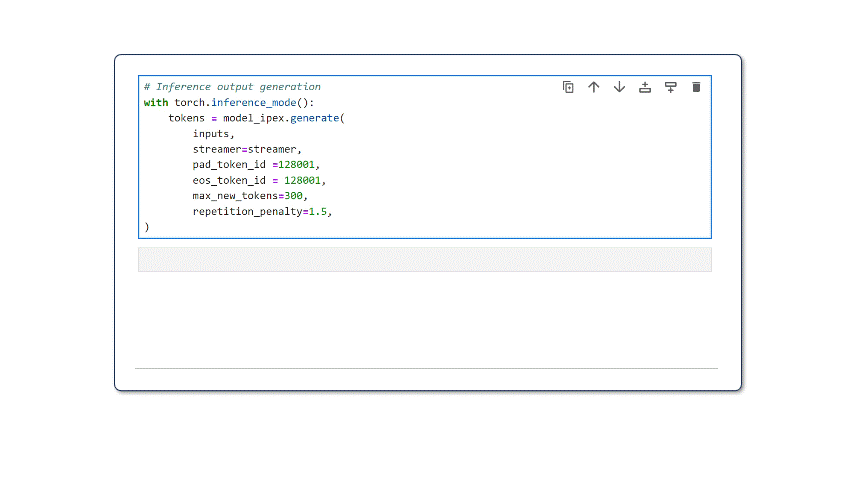
Task: Click the pad_token_id value 128001
Action: click(x=298, y=165)
